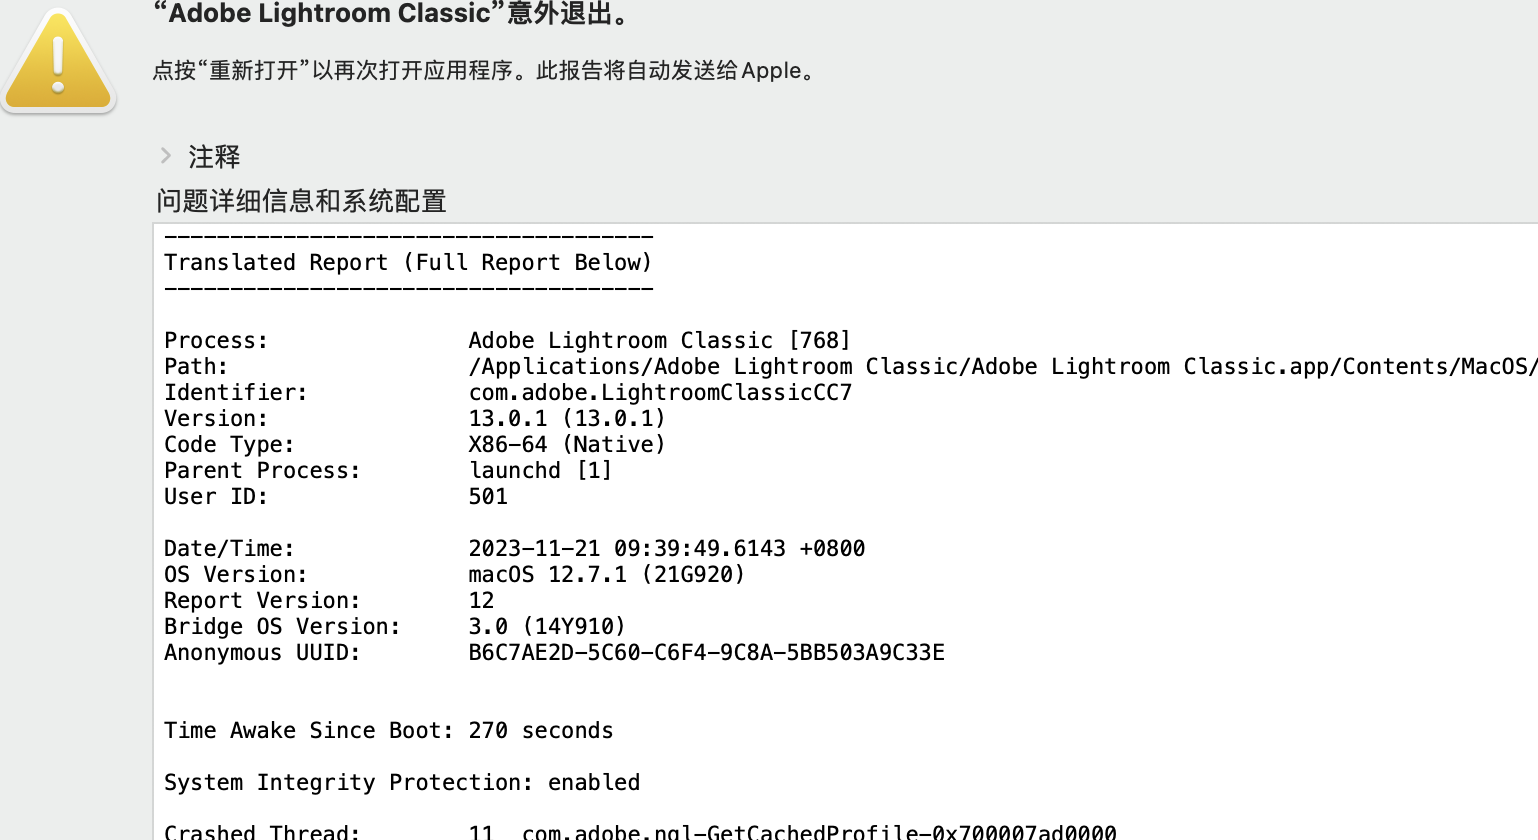The width and height of the screenshot is (1538, 840).
Task: Click the Parent Process launchd [1] value
Action: pos(540,471)
